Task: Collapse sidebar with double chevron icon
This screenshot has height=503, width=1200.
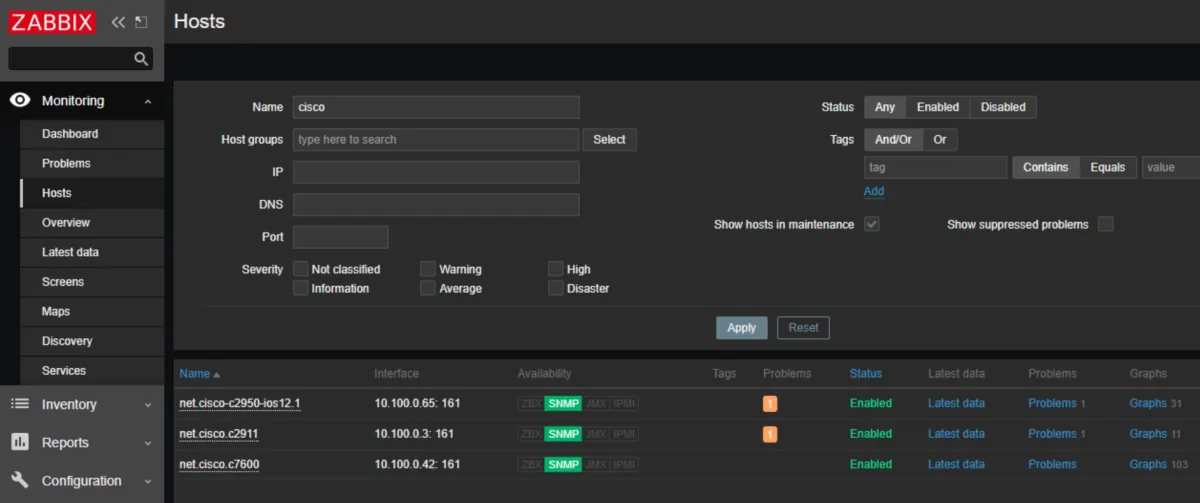Action: (x=118, y=22)
